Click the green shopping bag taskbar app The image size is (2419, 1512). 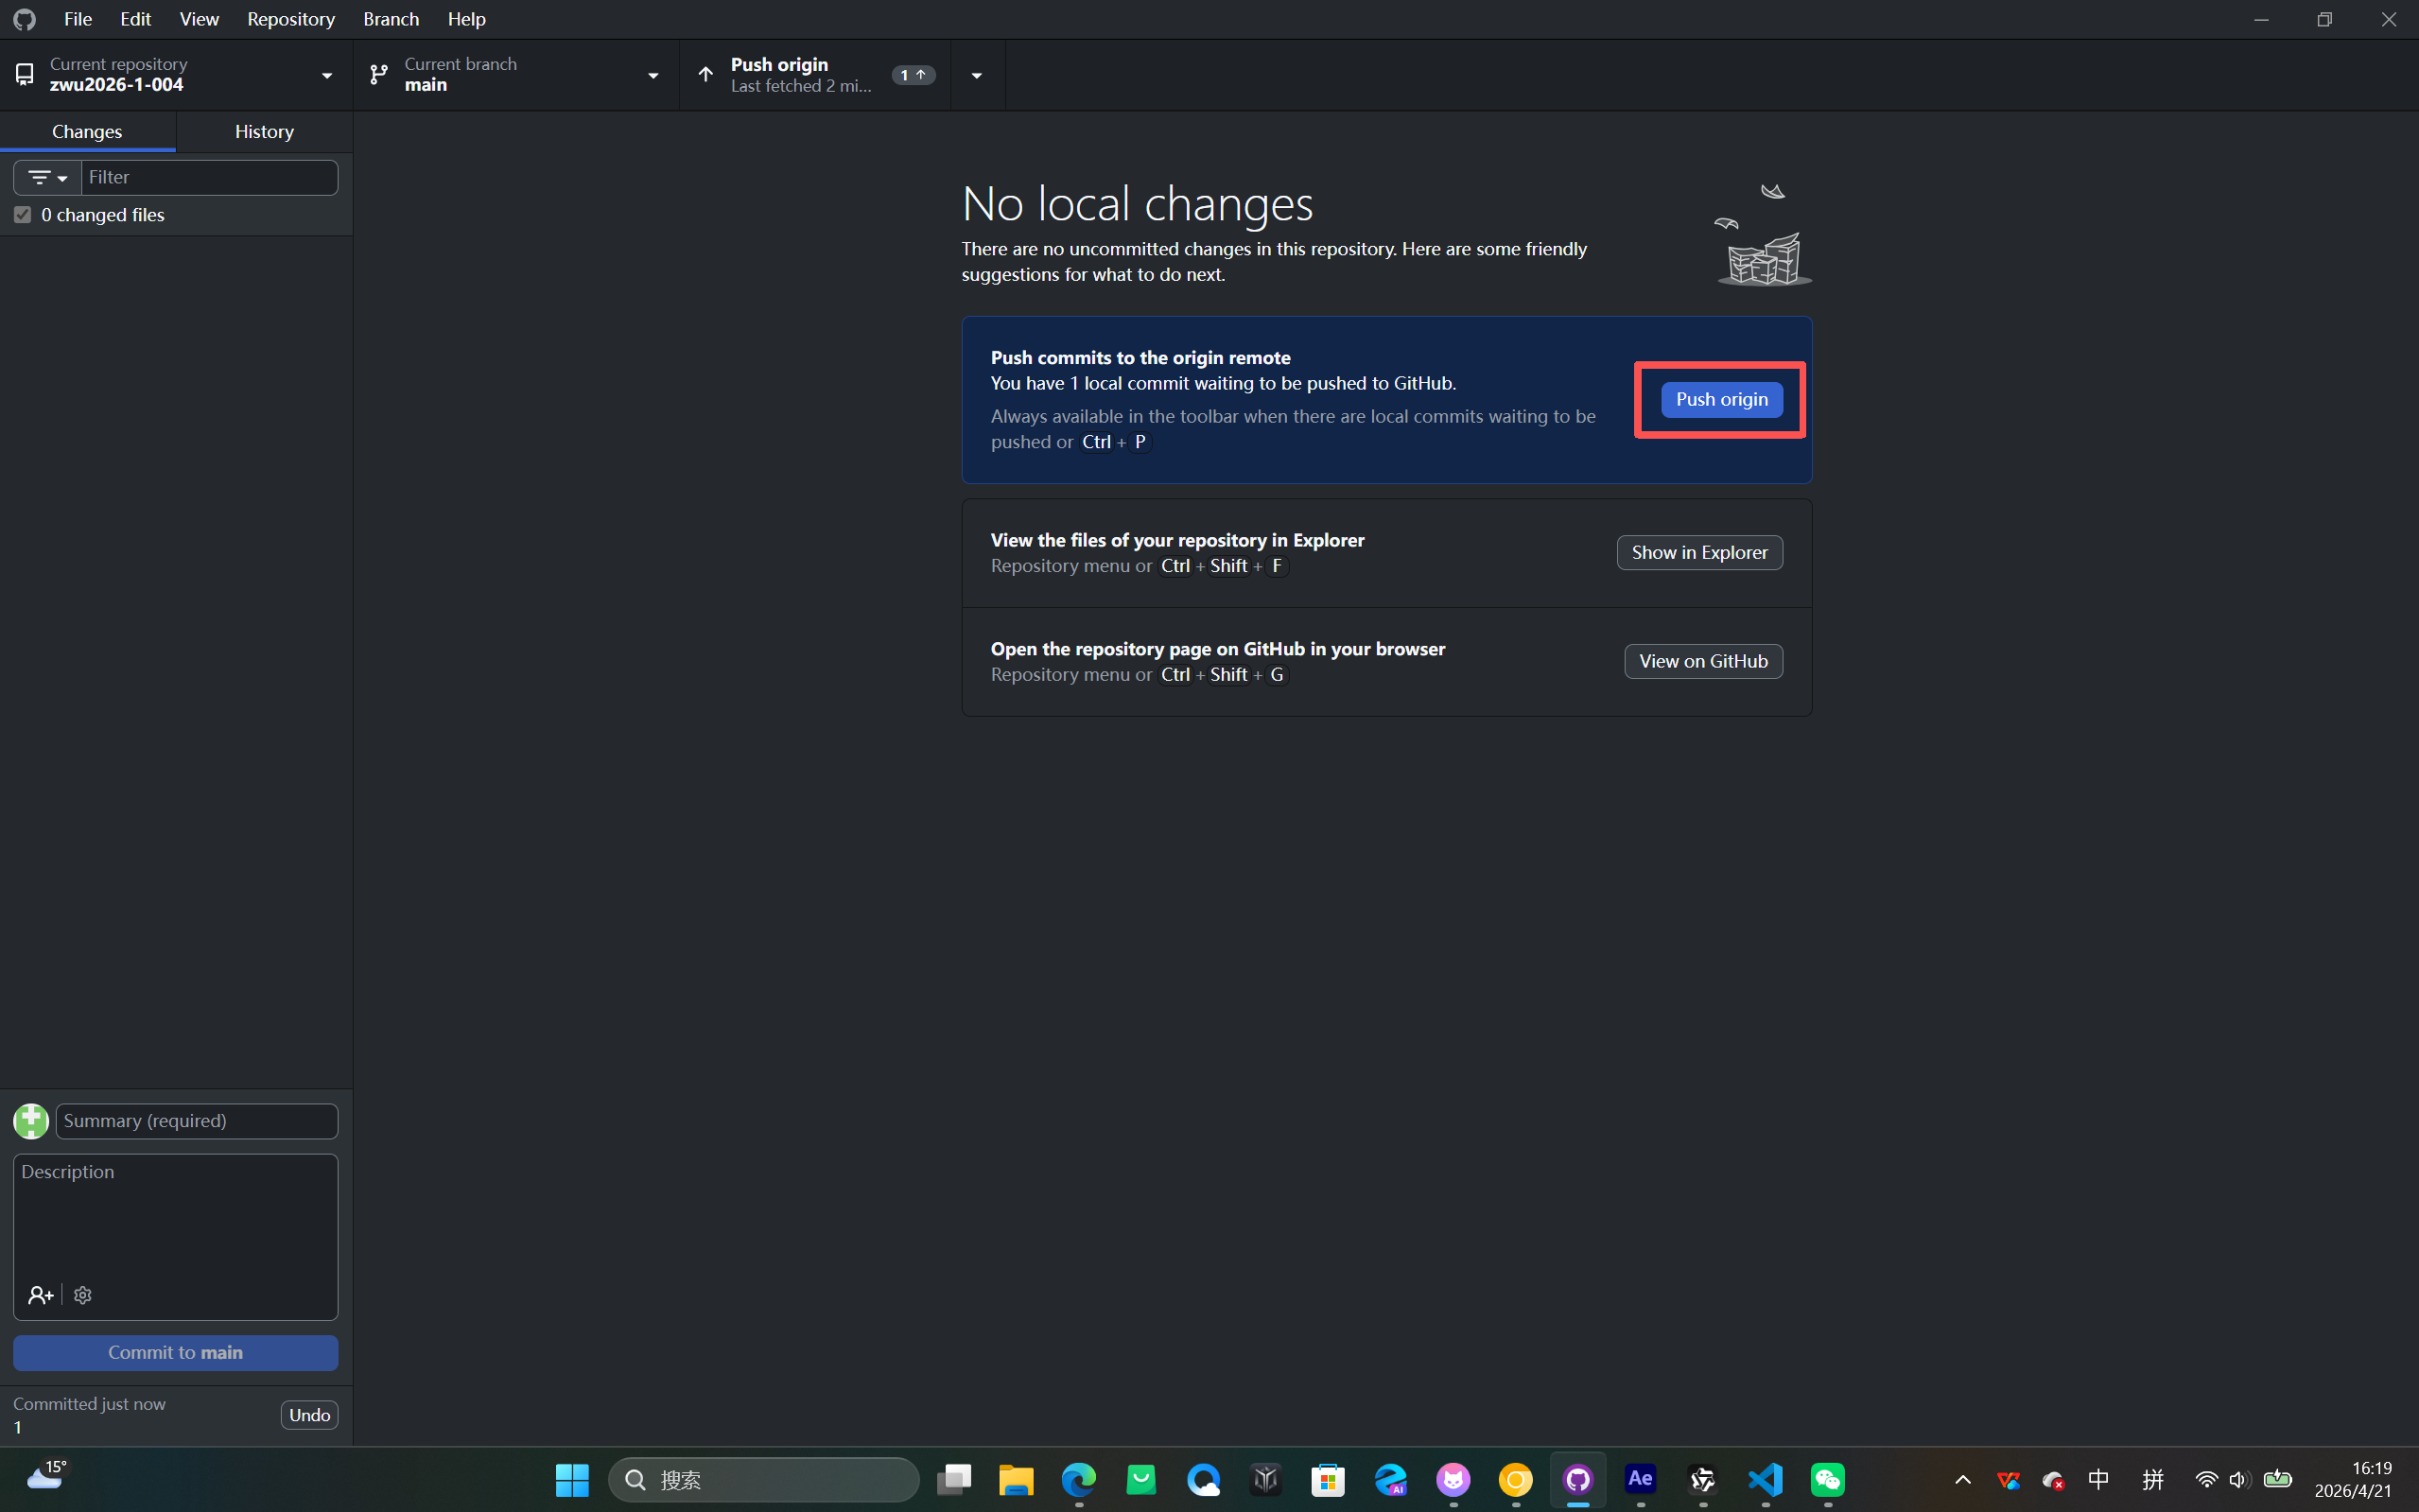tap(1141, 1479)
